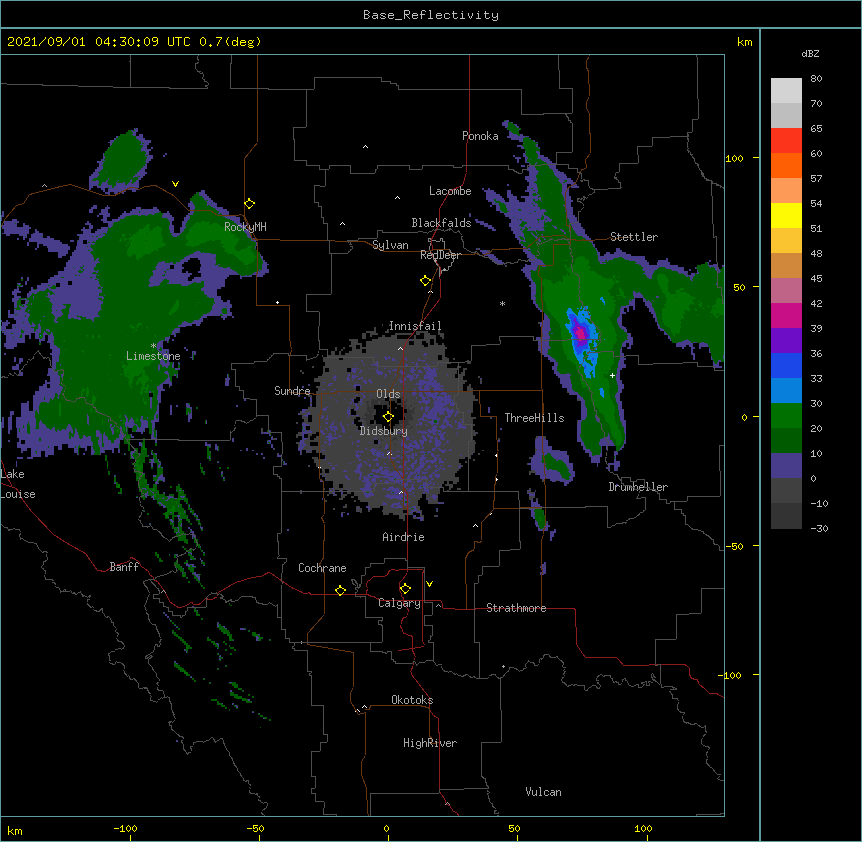Click the magenta storm core southwest of Stettler

click(x=580, y=333)
